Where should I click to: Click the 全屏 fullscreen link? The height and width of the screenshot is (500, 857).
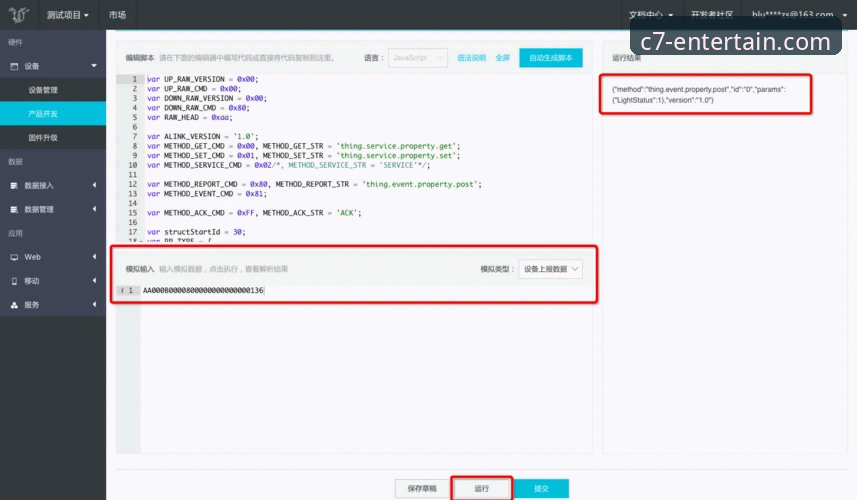pos(502,58)
